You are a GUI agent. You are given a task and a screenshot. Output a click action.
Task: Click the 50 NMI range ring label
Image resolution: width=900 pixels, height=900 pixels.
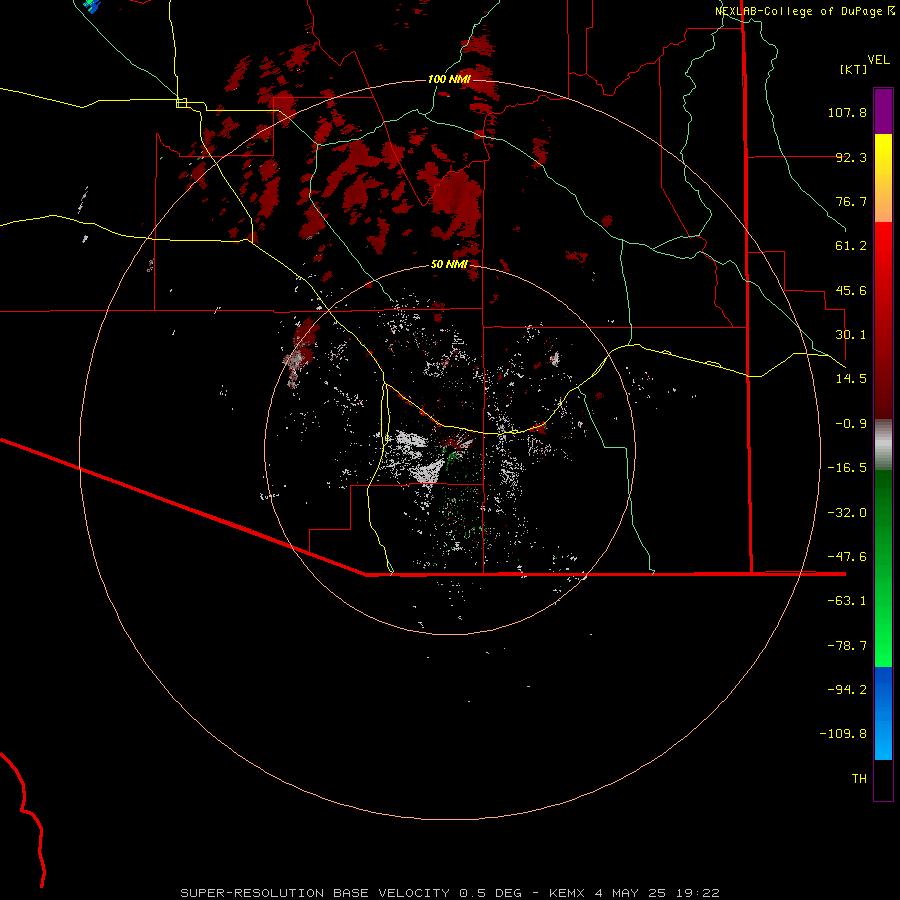click(x=449, y=265)
